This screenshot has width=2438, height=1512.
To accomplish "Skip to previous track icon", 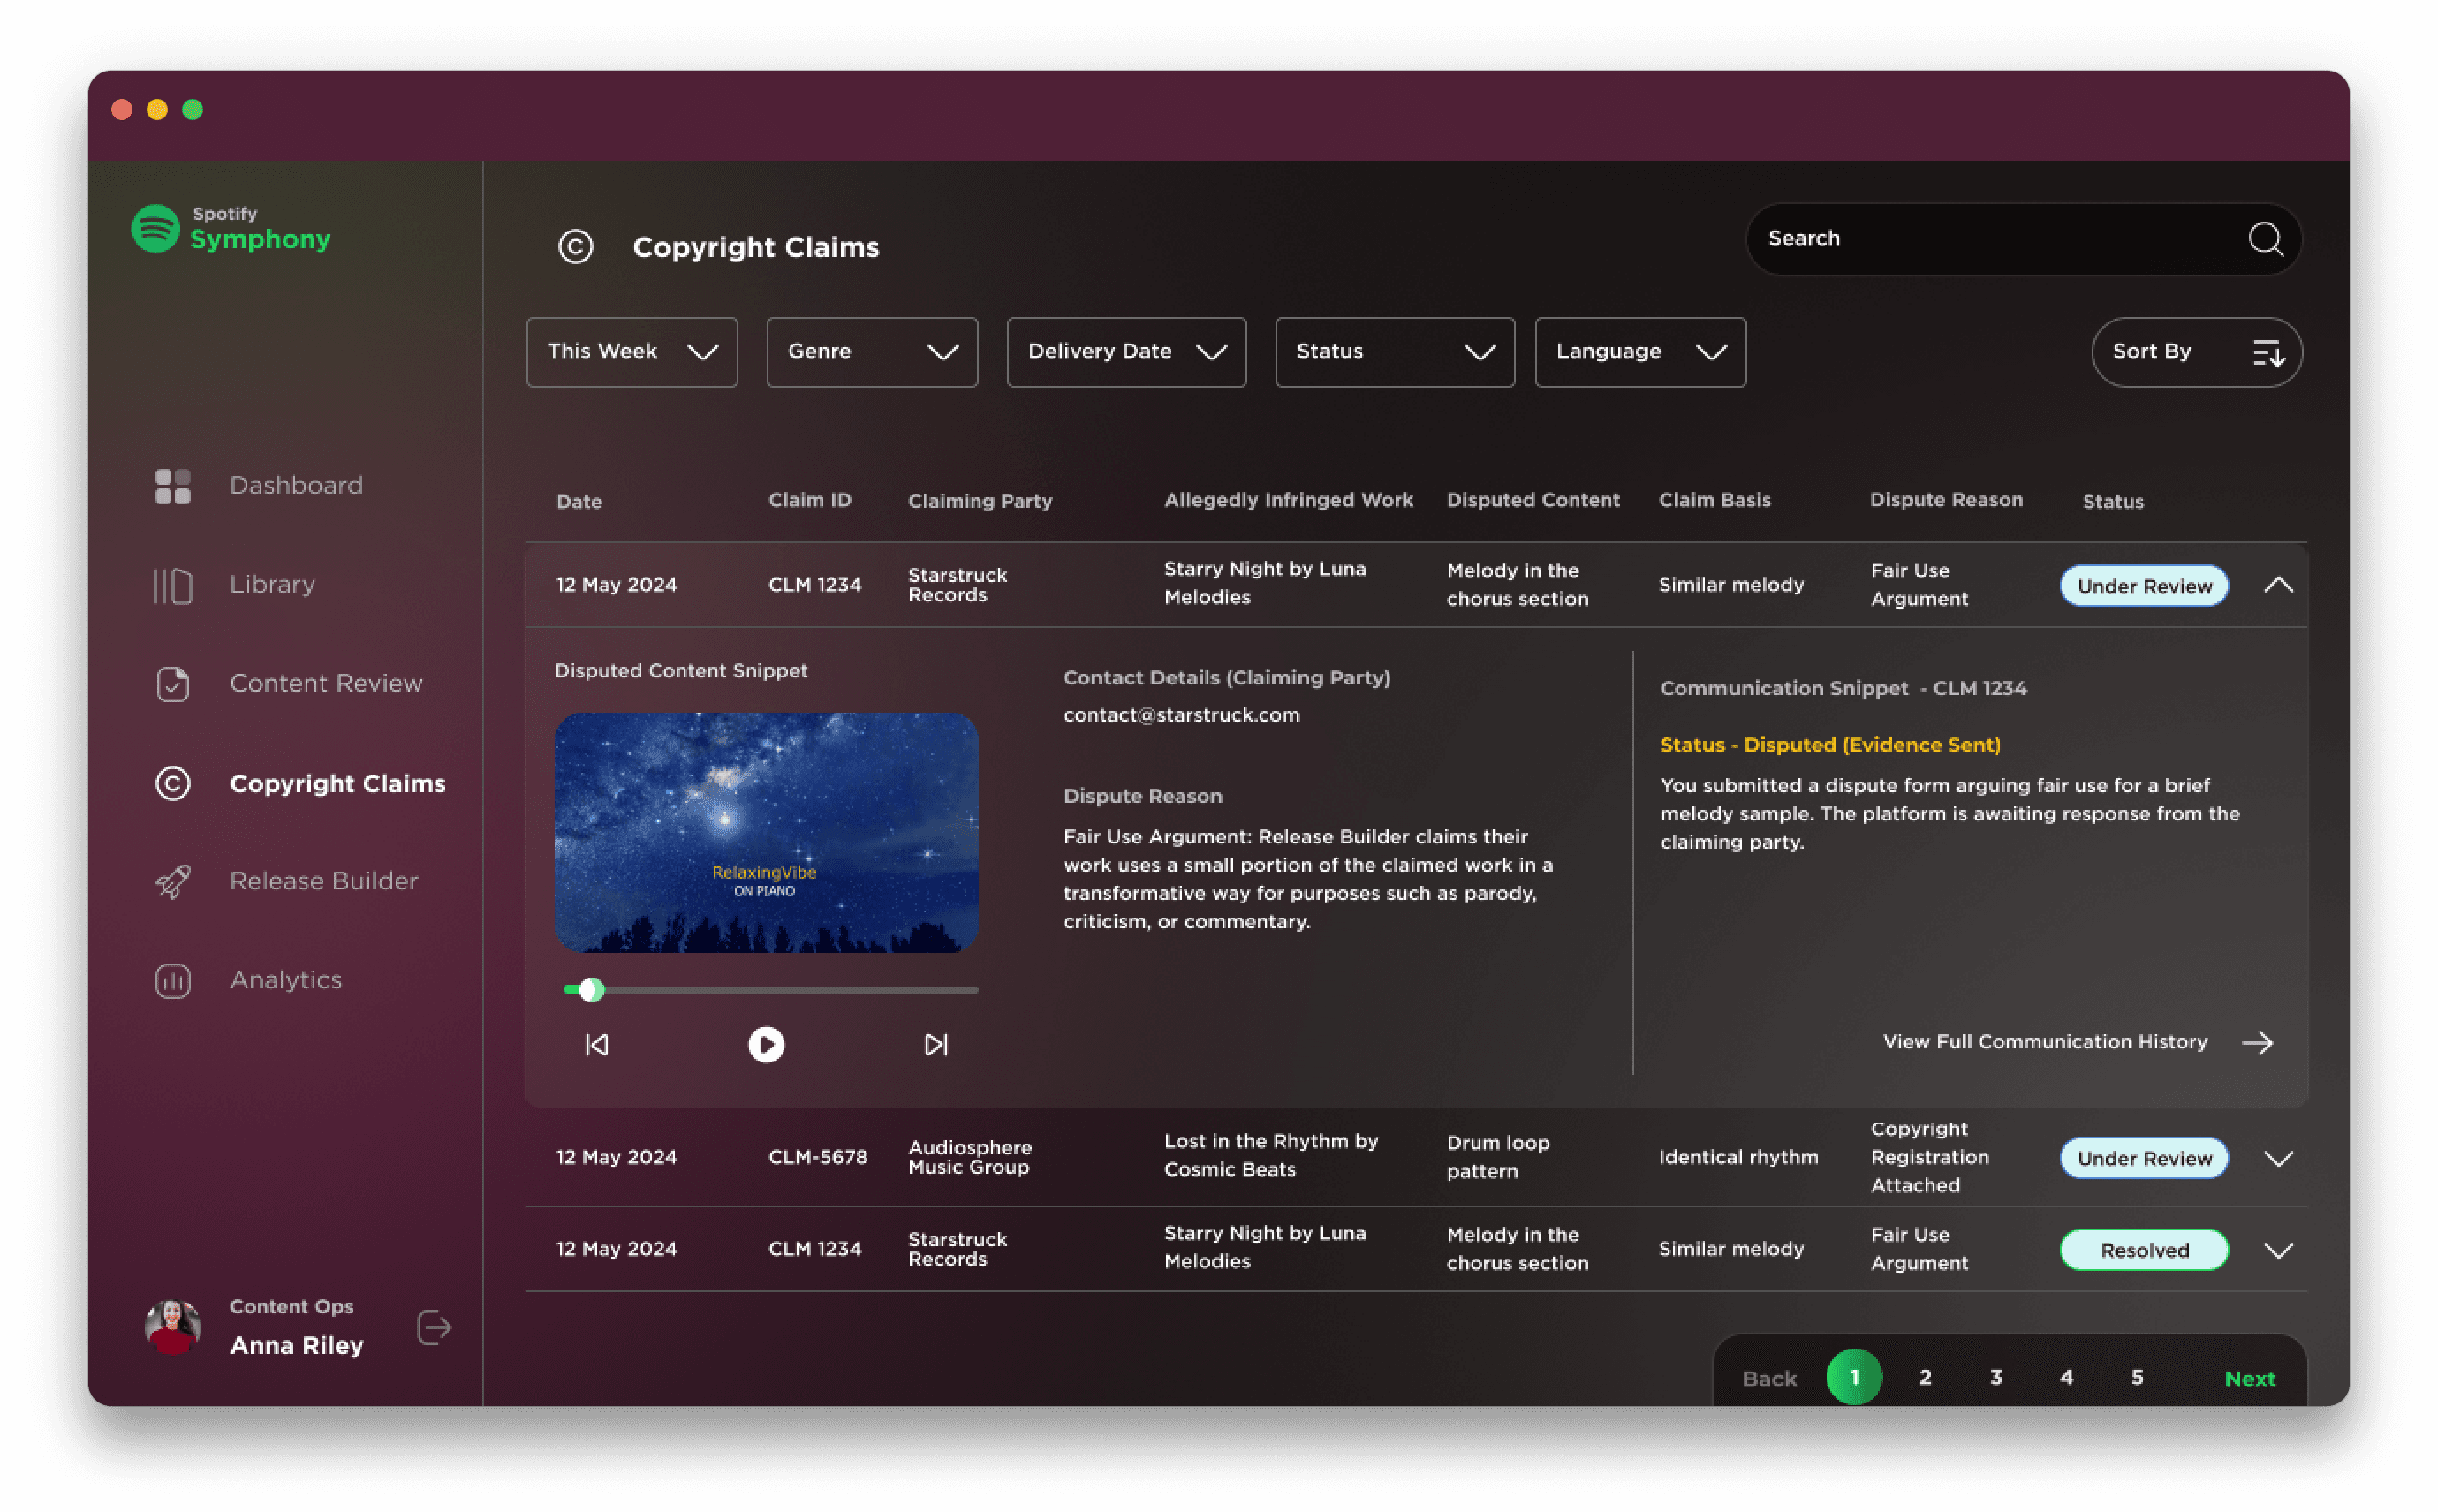I will coord(597,1045).
